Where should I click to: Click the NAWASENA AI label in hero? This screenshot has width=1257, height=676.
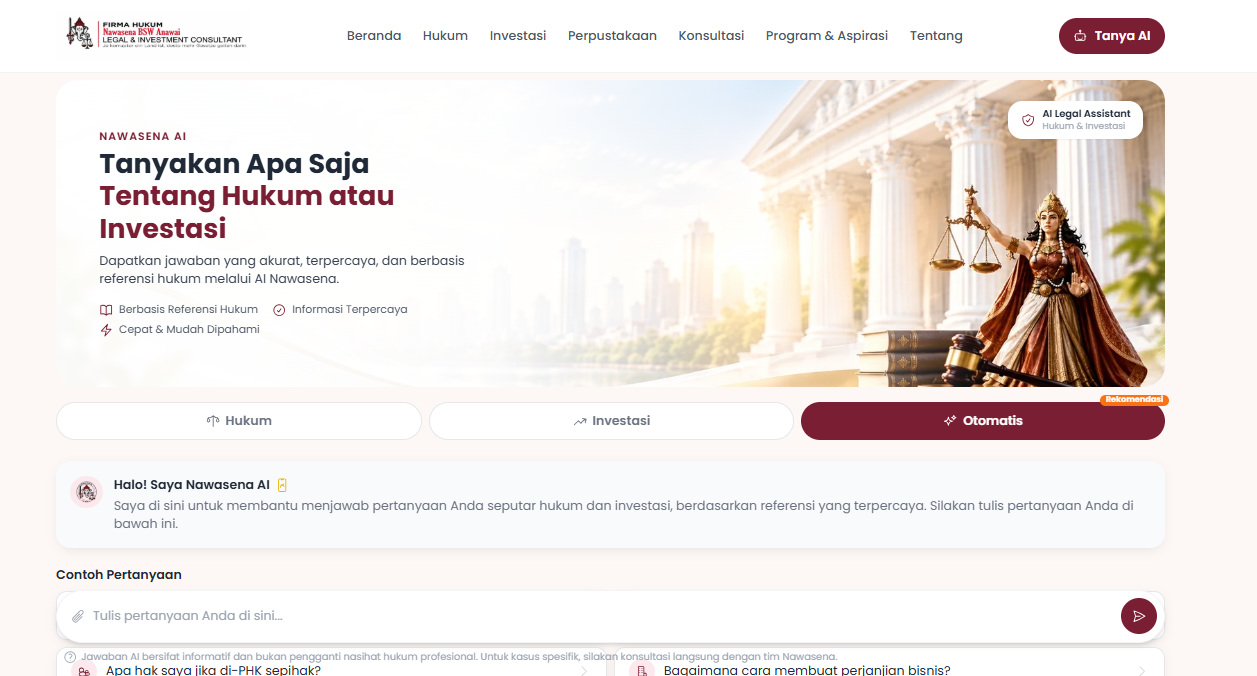point(143,136)
